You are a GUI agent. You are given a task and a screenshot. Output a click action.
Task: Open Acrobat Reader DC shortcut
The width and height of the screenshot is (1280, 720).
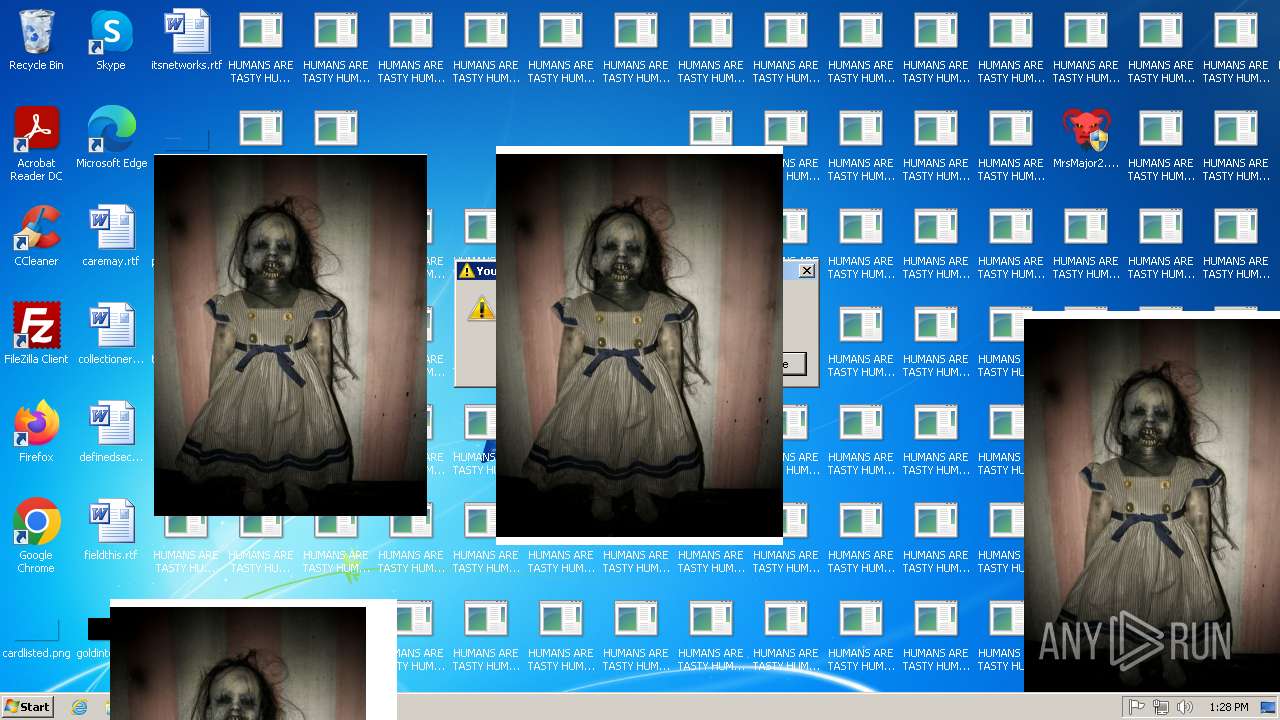(x=36, y=145)
